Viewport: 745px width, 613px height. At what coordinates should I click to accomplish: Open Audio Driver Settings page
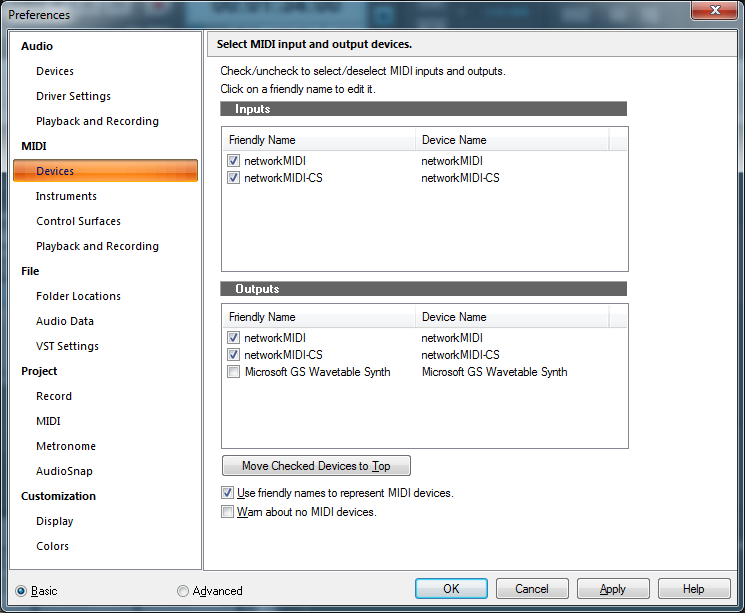tap(73, 96)
